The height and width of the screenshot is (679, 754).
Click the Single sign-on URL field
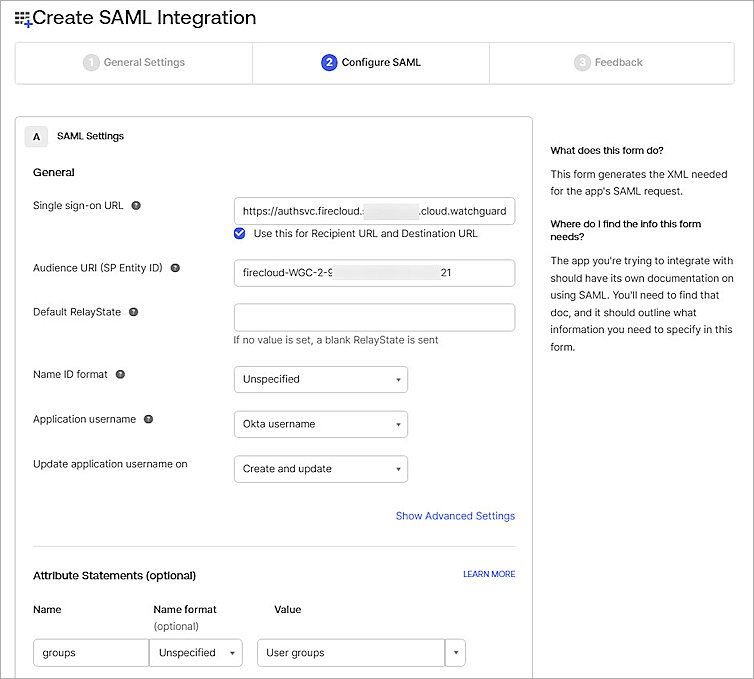click(374, 211)
